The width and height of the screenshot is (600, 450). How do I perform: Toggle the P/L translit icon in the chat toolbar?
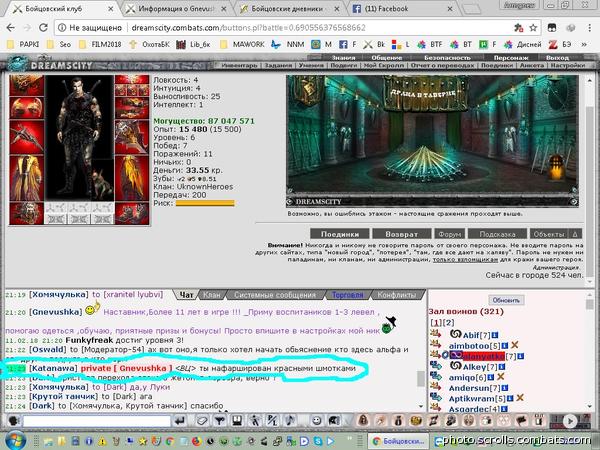pyautogui.click(x=272, y=421)
